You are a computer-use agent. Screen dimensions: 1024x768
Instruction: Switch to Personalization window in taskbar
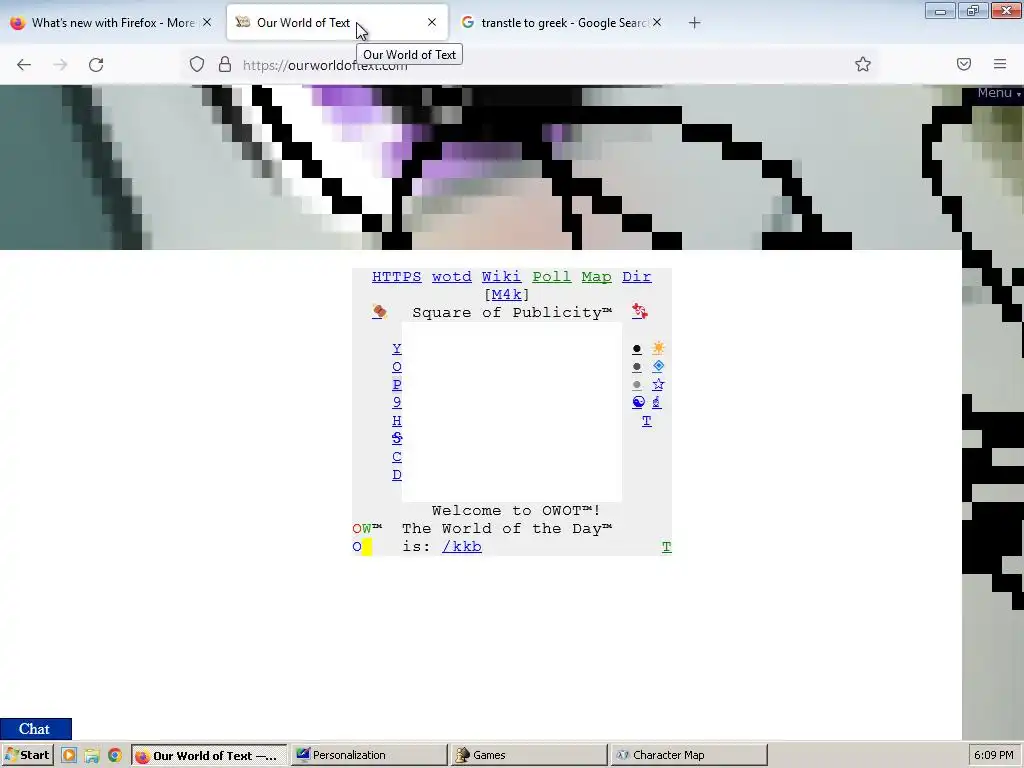pyautogui.click(x=368, y=755)
